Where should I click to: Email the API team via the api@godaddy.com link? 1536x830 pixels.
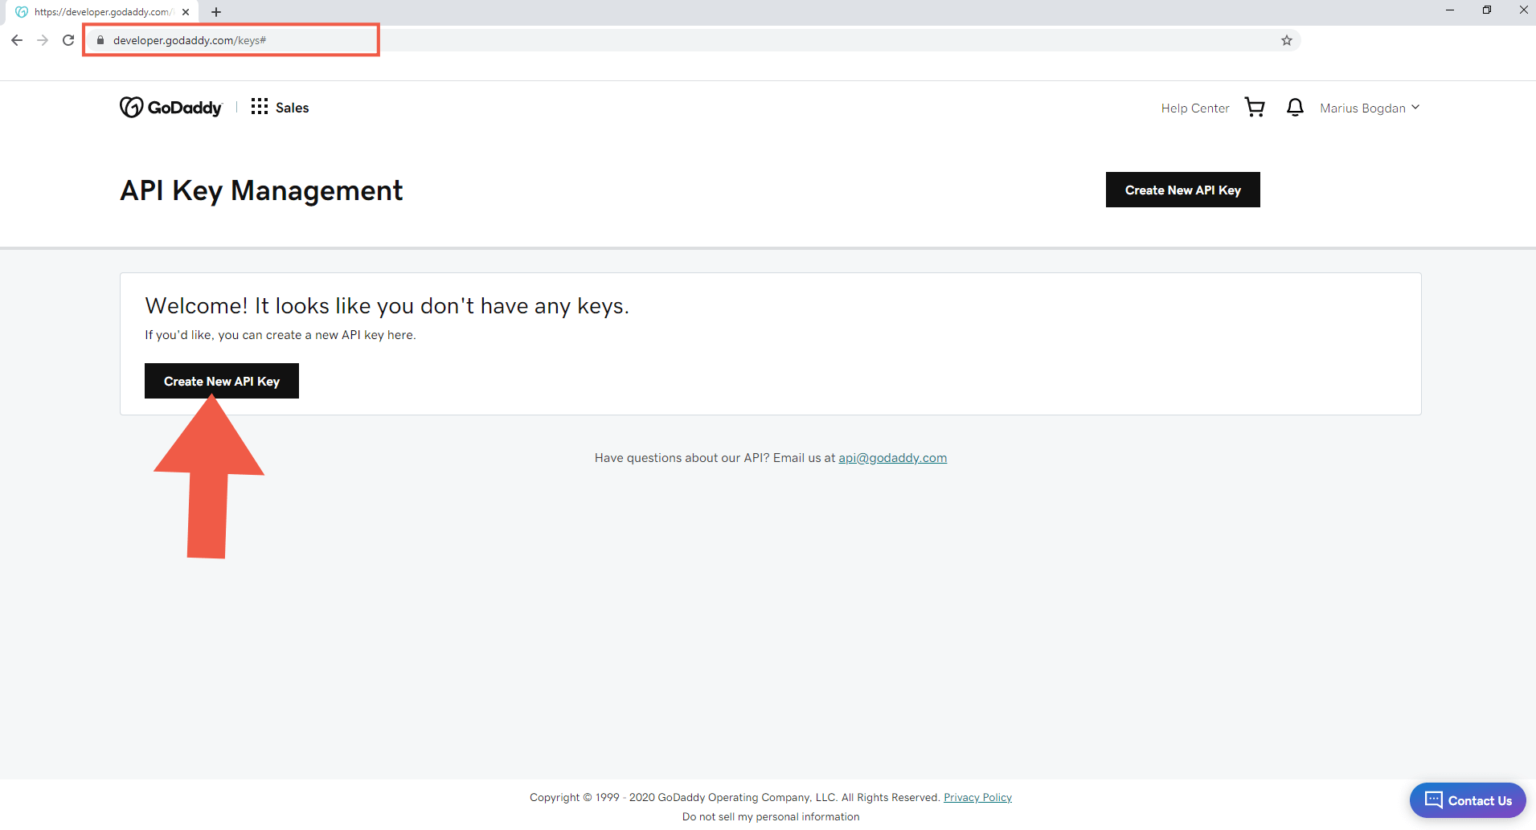tap(892, 457)
